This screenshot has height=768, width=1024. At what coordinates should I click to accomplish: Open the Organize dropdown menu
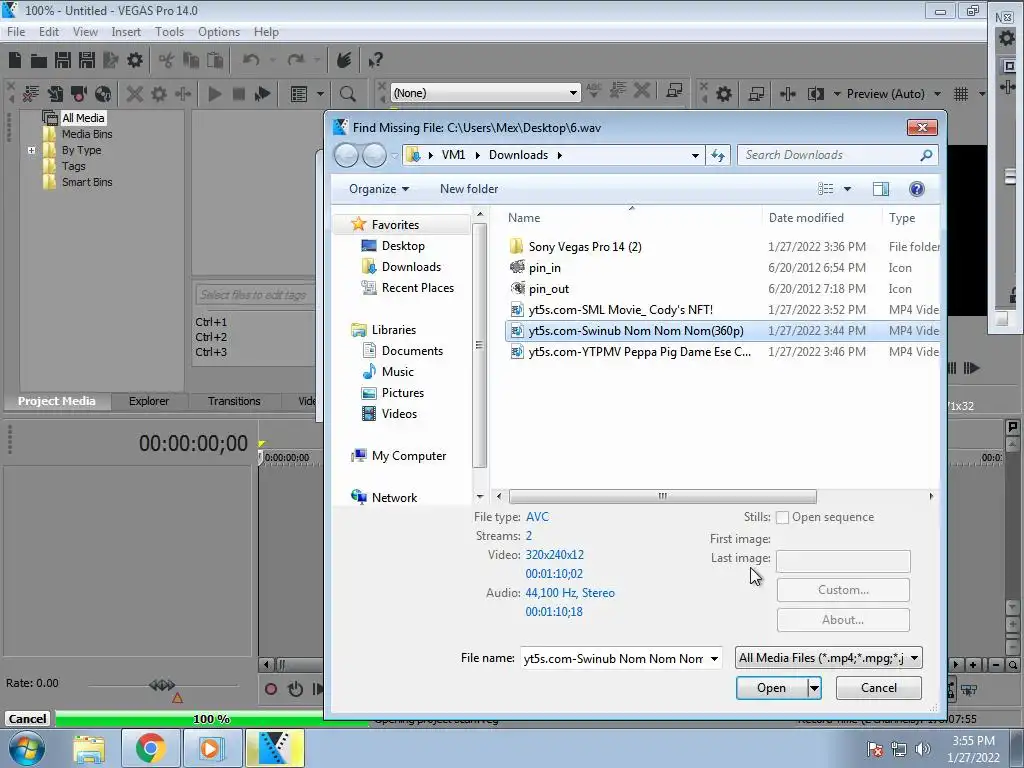(x=379, y=189)
